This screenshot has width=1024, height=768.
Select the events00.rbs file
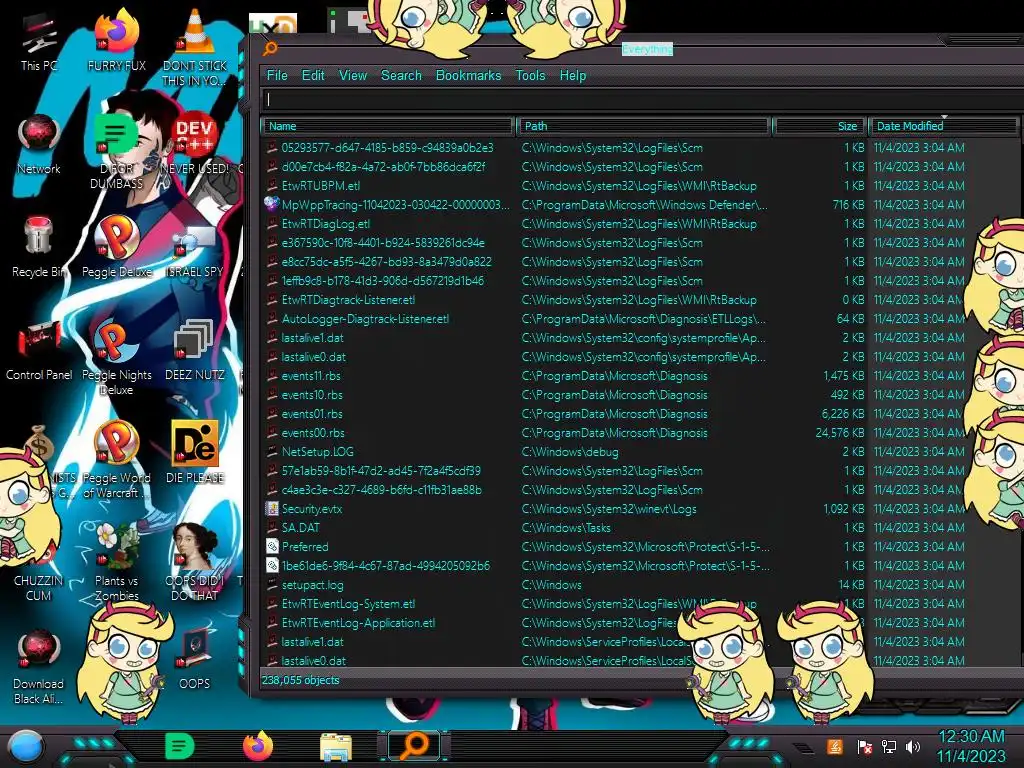(x=313, y=432)
